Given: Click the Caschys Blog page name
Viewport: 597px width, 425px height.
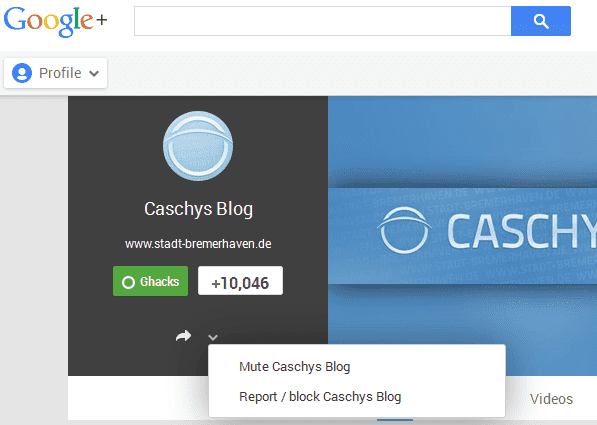Looking at the screenshot, I should coord(198,209).
